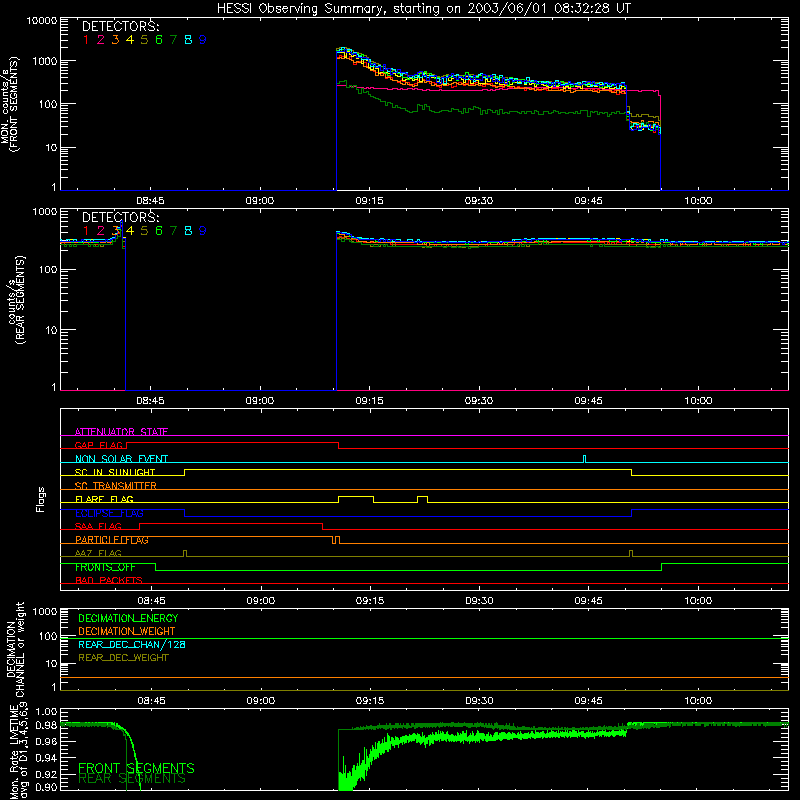Click the NON_SOLAR_EVENT pulse near 09:45
Image resolution: width=800 pixels, height=800 pixels.
(x=585, y=459)
